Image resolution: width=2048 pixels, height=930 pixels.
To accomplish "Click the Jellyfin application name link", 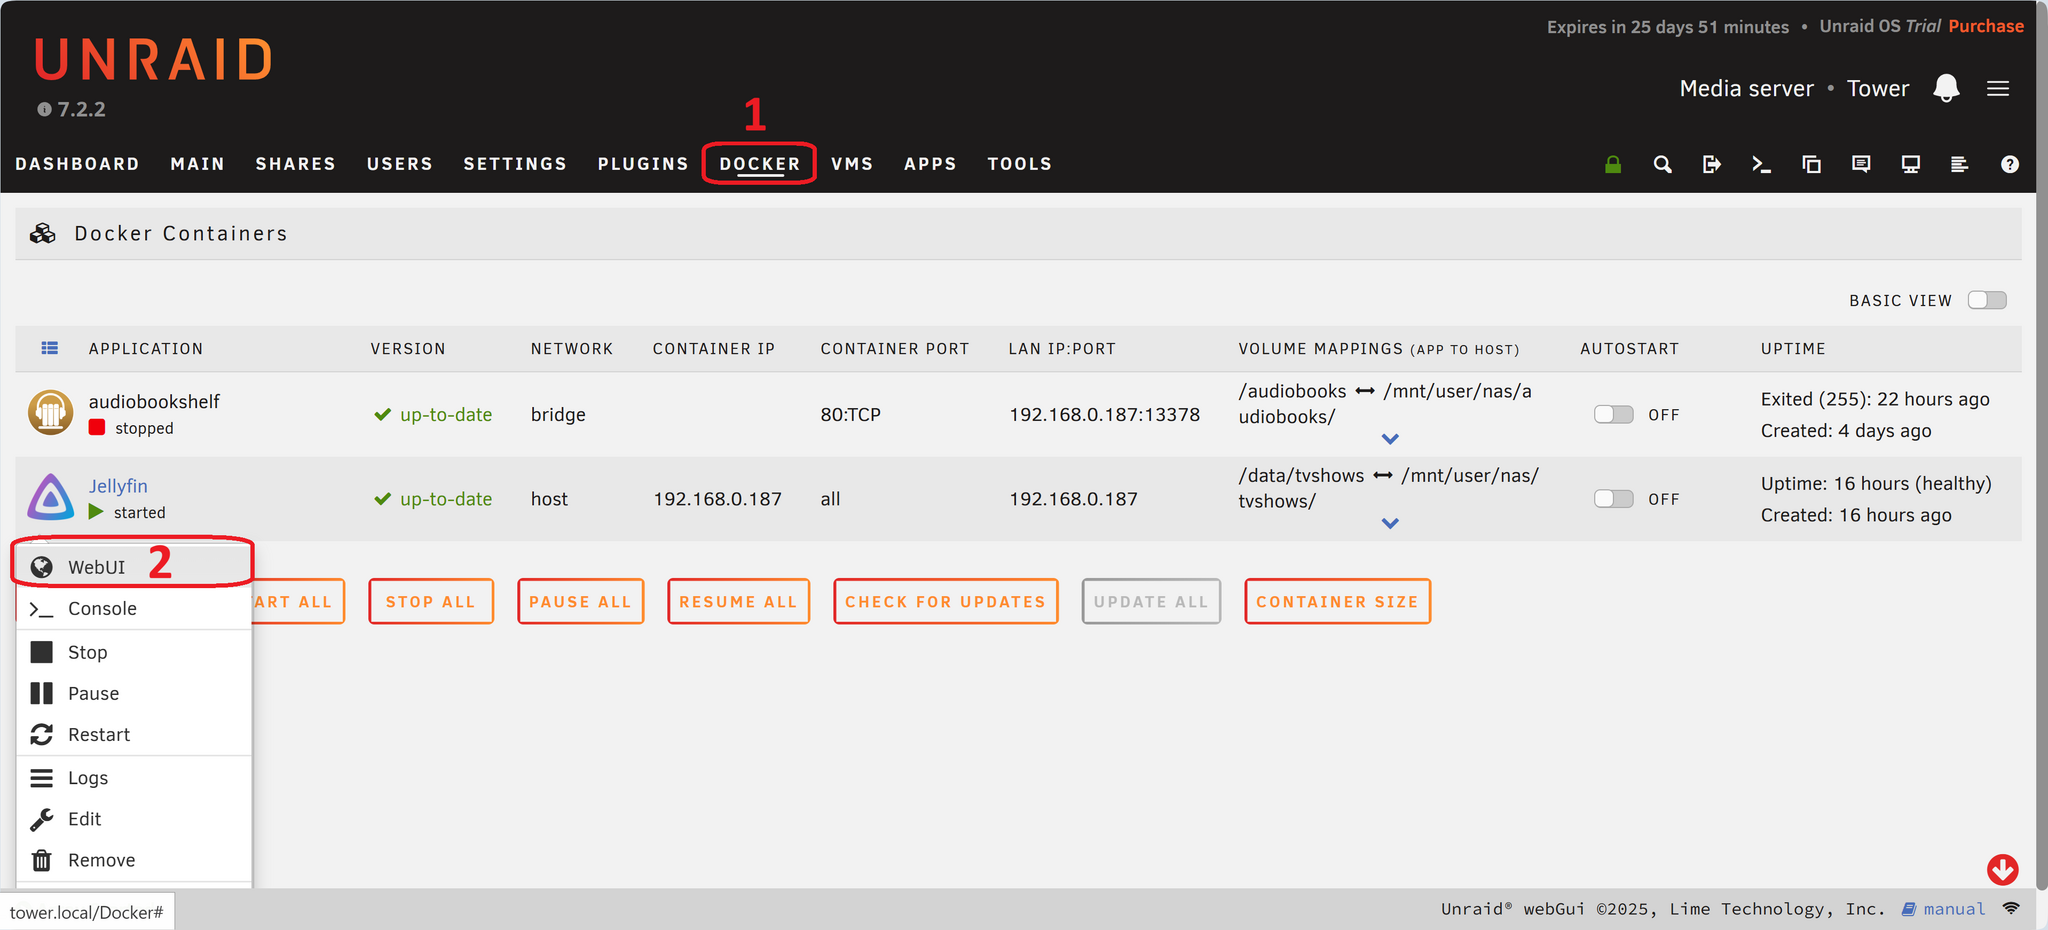I will pyautogui.click(x=118, y=486).
